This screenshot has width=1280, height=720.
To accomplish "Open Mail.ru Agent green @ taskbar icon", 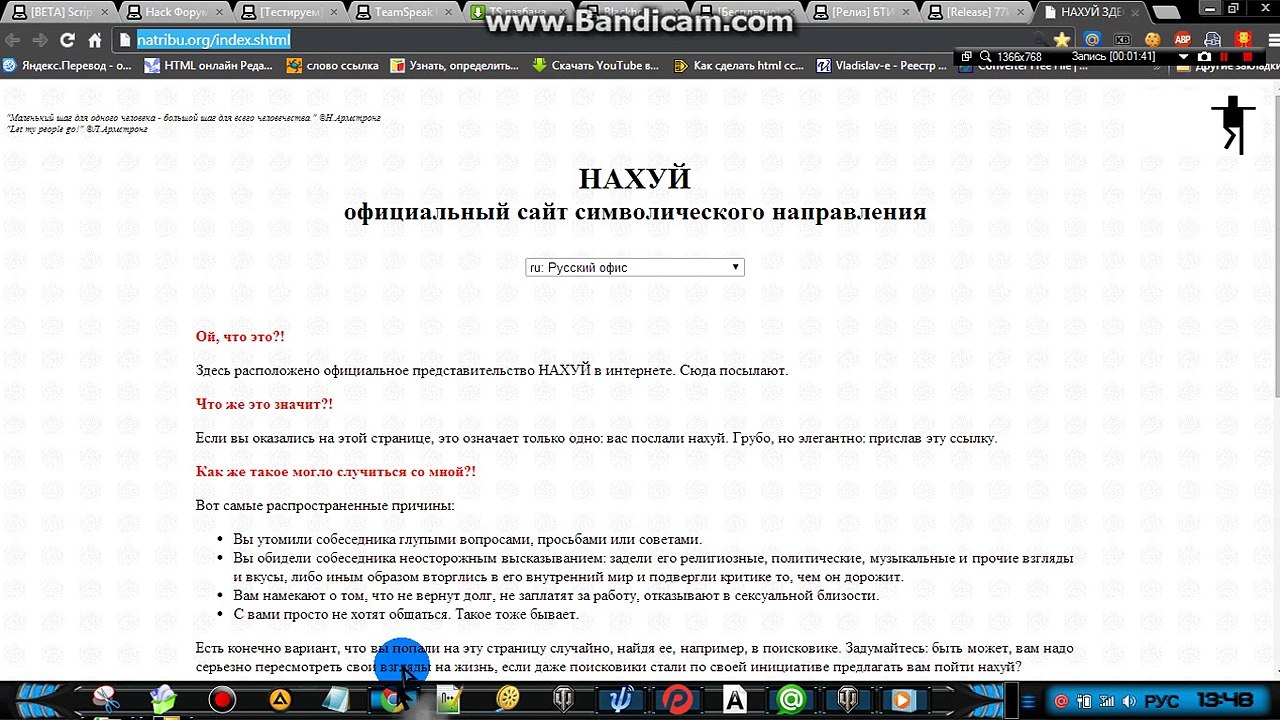I will [x=791, y=699].
